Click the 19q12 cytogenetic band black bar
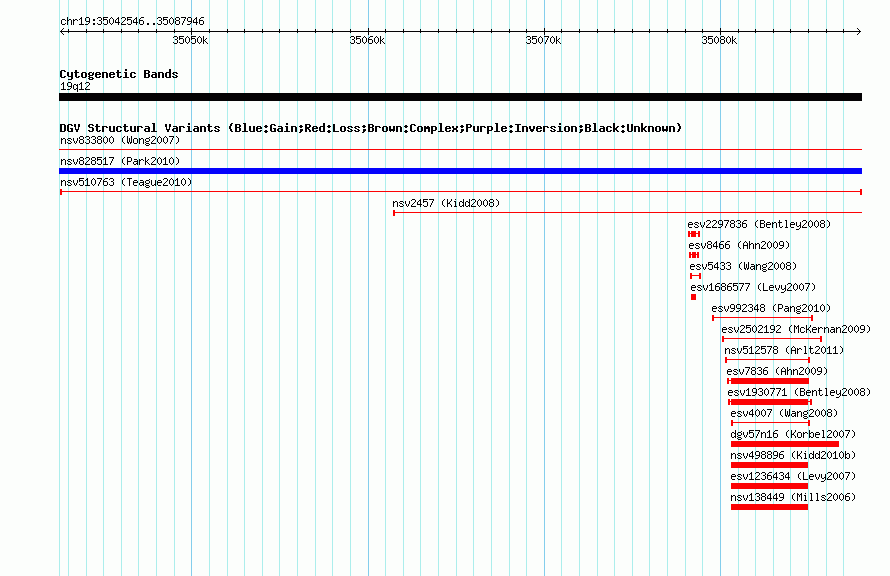890x576 pixels. click(460, 97)
